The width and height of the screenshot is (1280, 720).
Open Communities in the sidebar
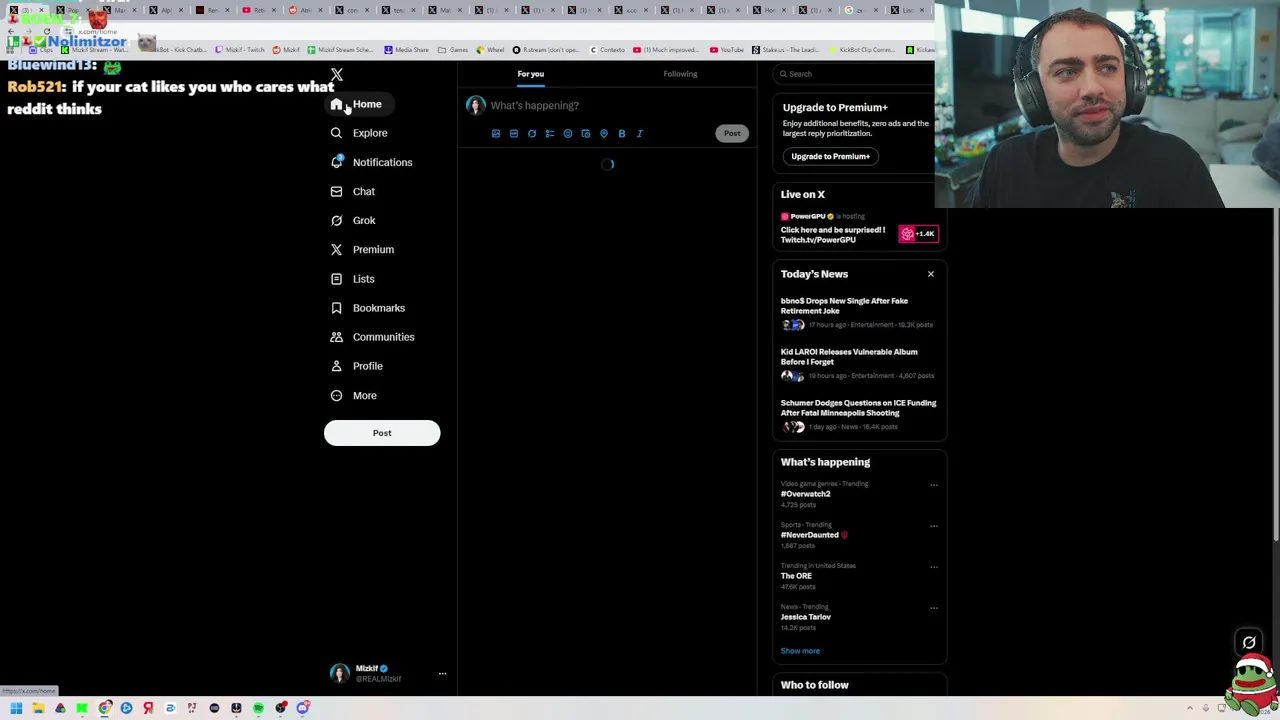click(371, 337)
